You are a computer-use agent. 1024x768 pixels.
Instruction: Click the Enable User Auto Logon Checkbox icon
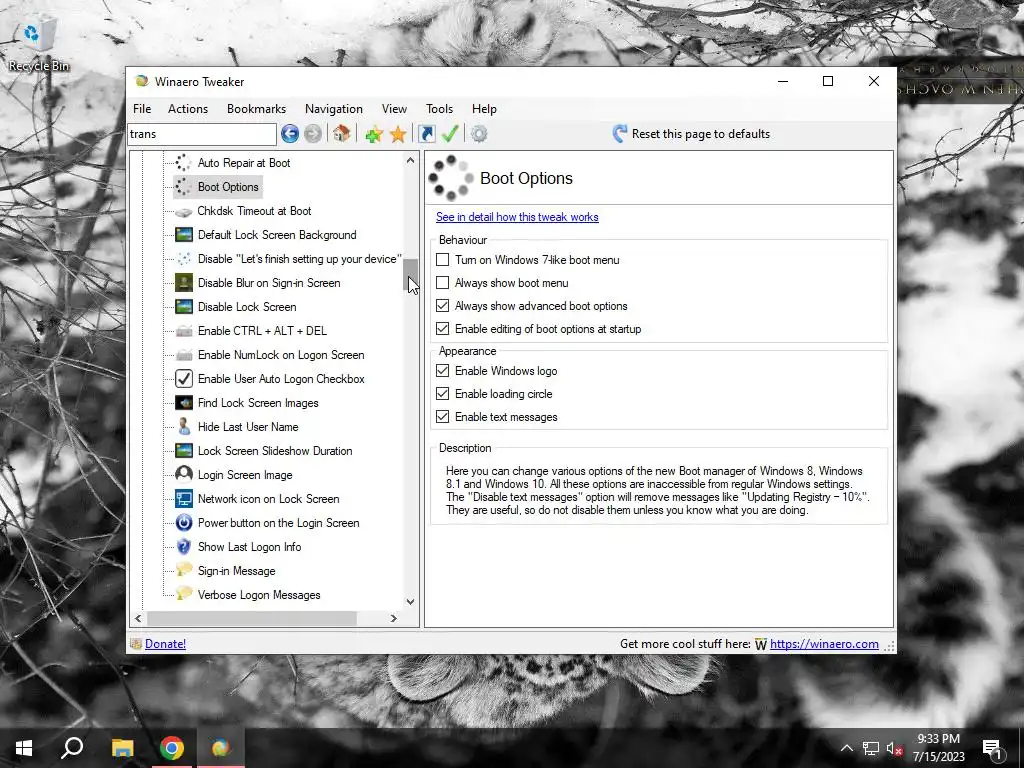pos(184,379)
